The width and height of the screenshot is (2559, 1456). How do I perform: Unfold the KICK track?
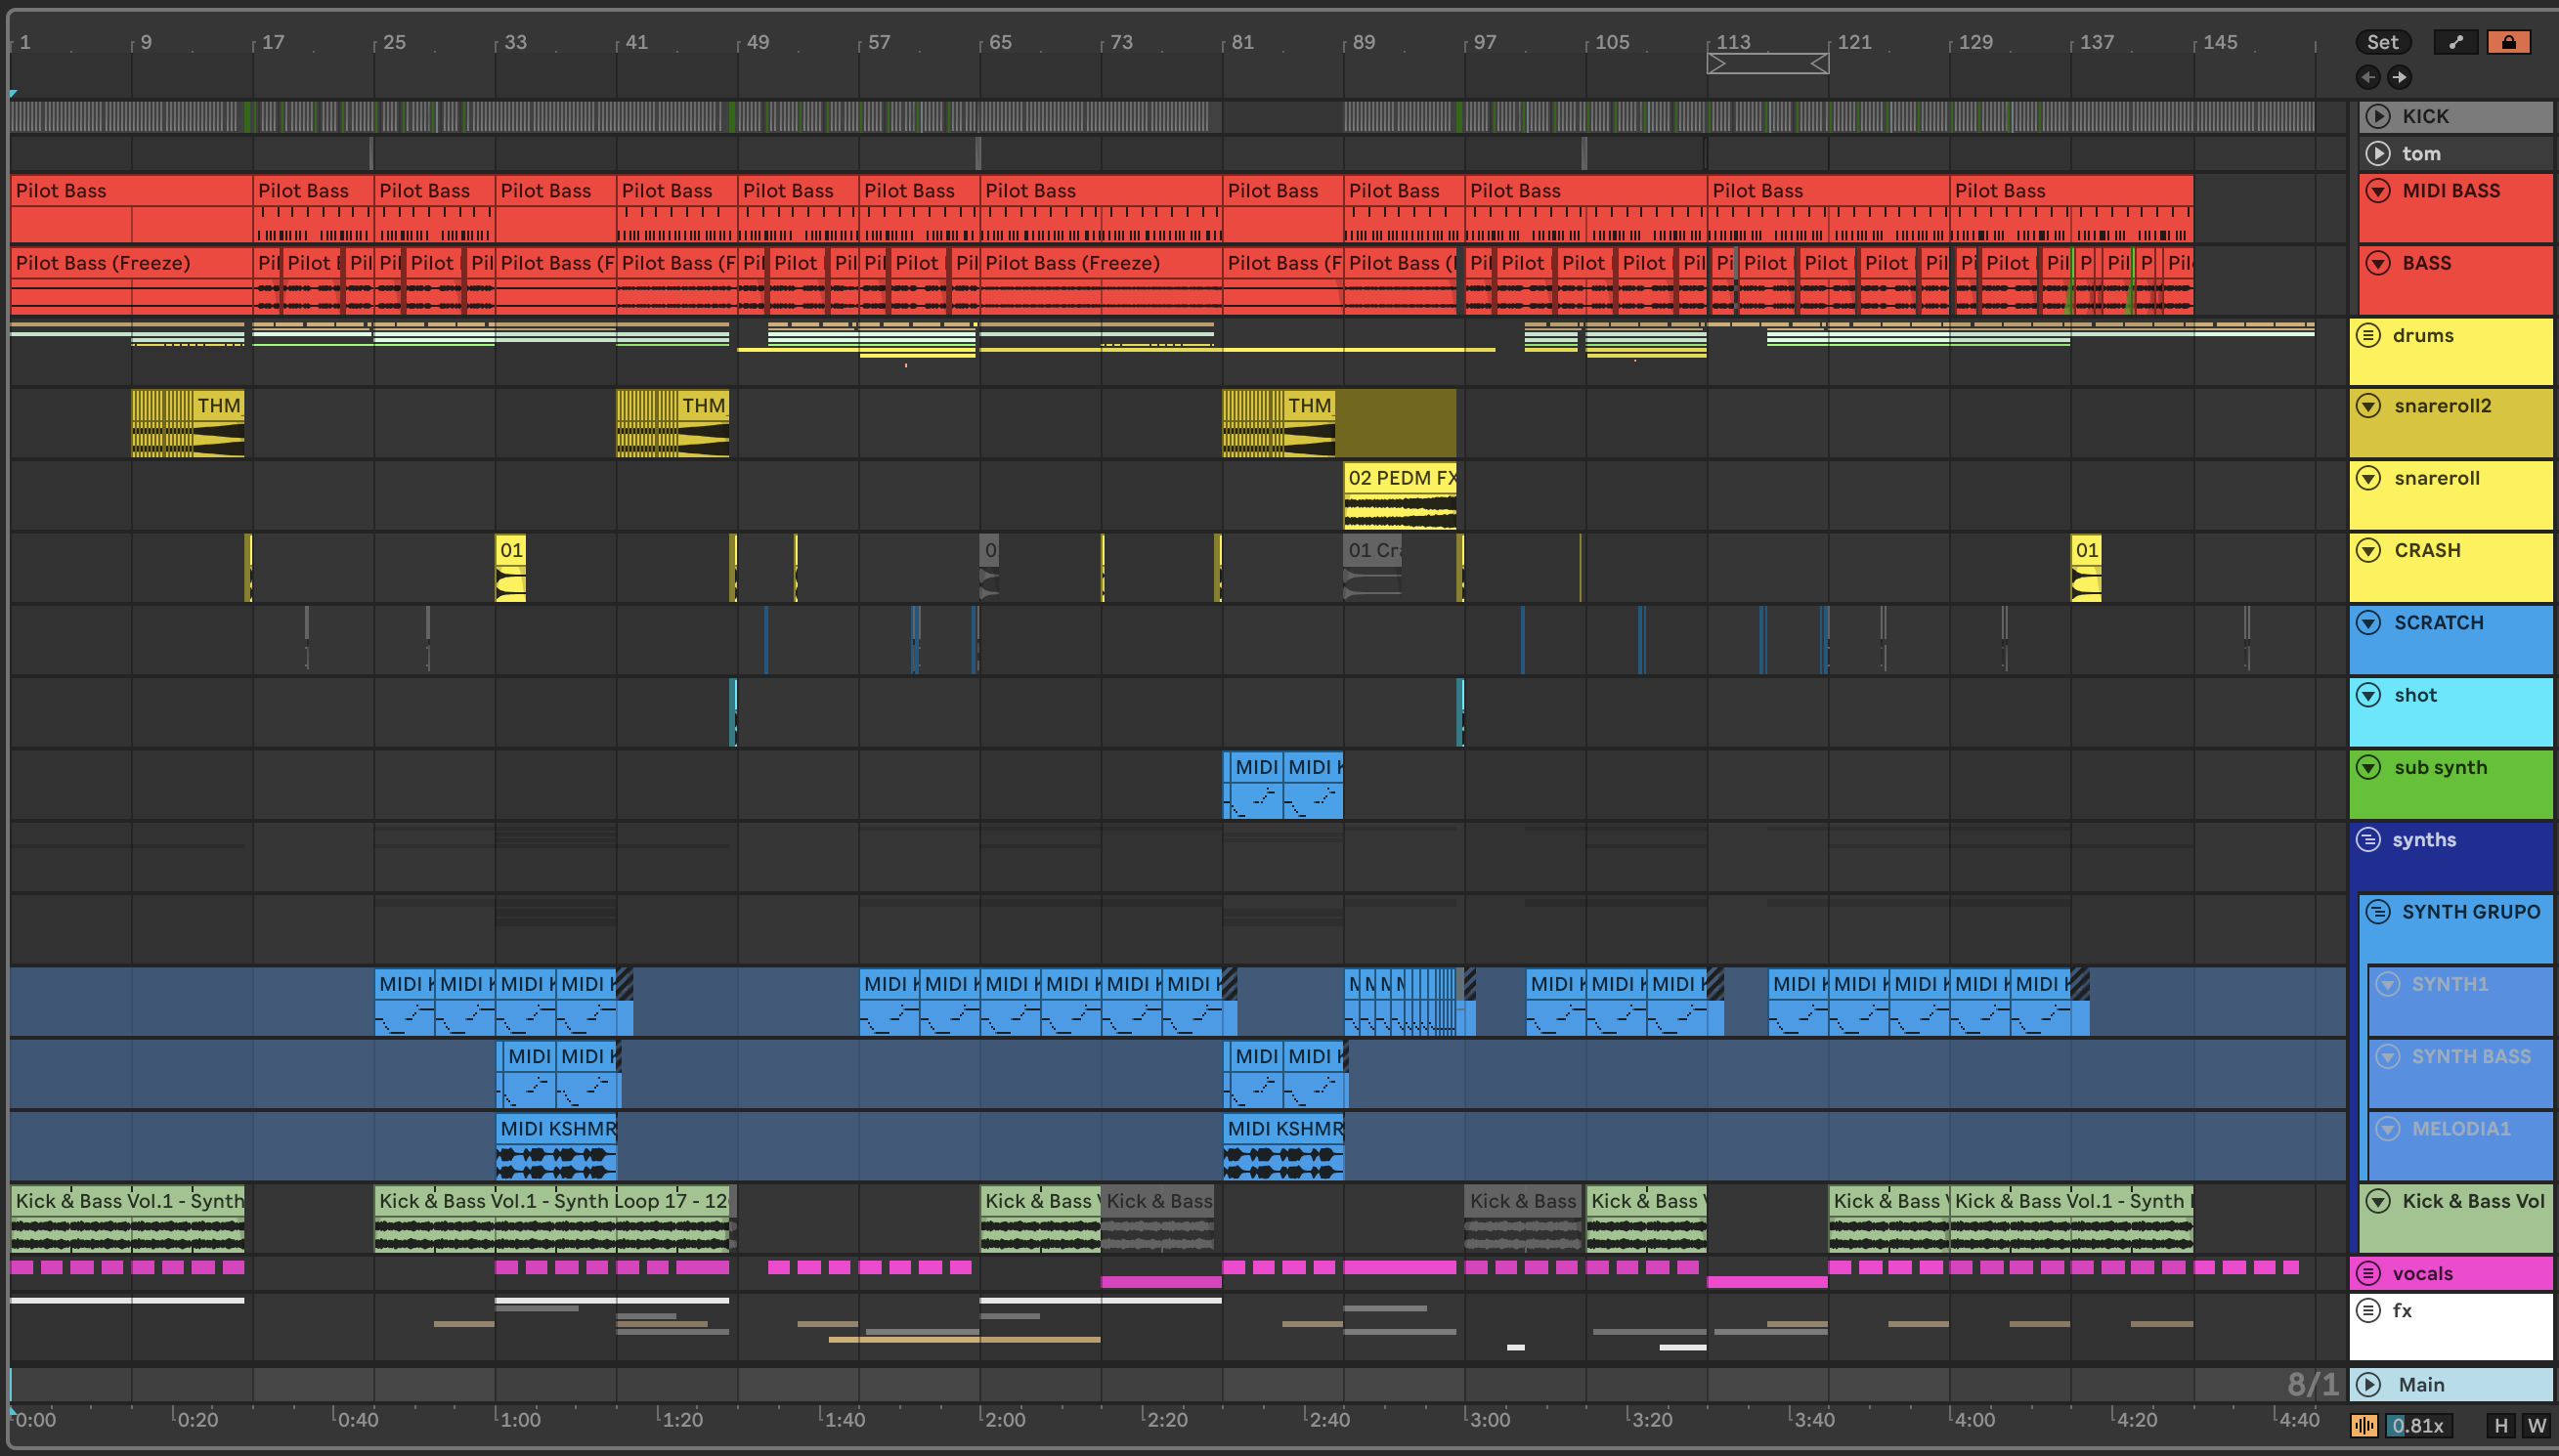click(2378, 116)
